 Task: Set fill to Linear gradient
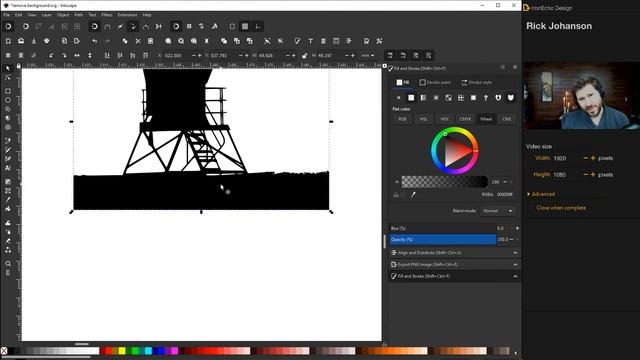click(423, 98)
